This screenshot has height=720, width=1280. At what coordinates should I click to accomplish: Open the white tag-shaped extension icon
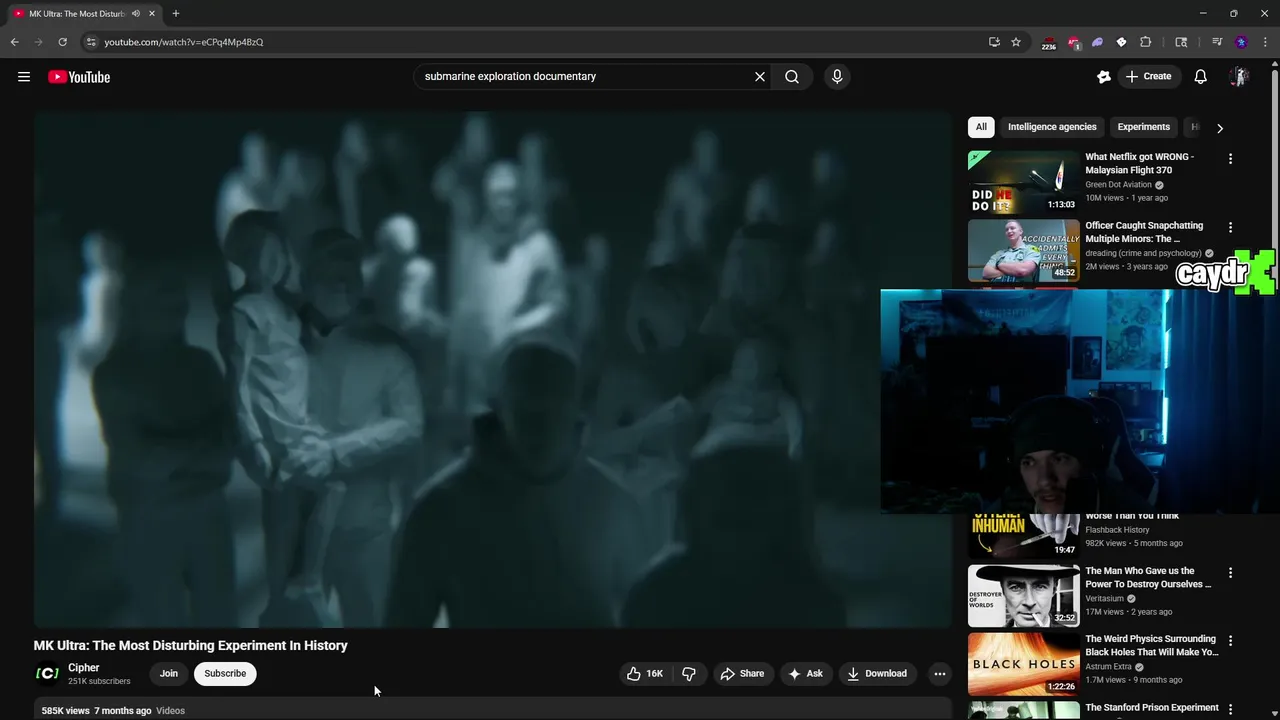coord(1122,42)
